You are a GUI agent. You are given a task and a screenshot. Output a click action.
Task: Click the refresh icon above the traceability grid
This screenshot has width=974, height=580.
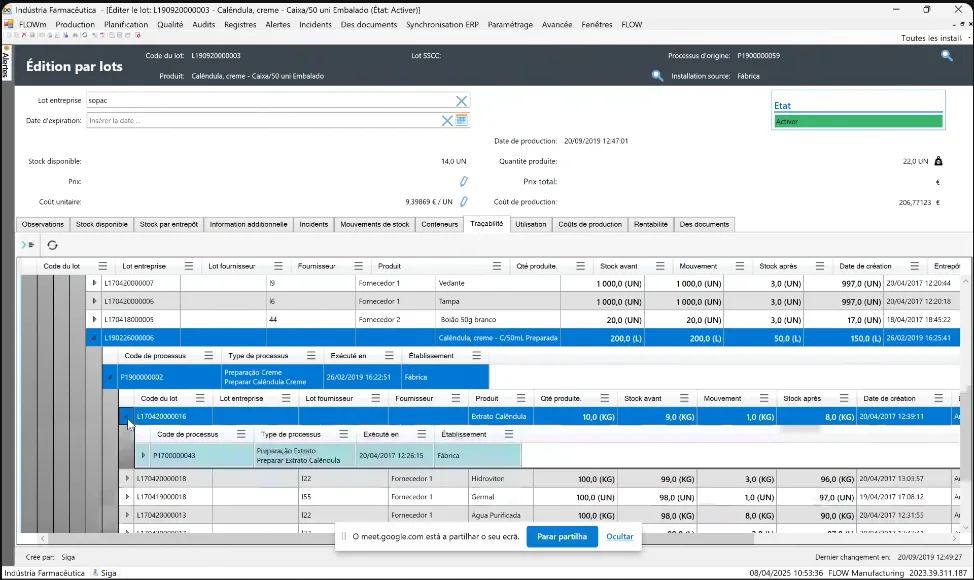(x=52, y=245)
